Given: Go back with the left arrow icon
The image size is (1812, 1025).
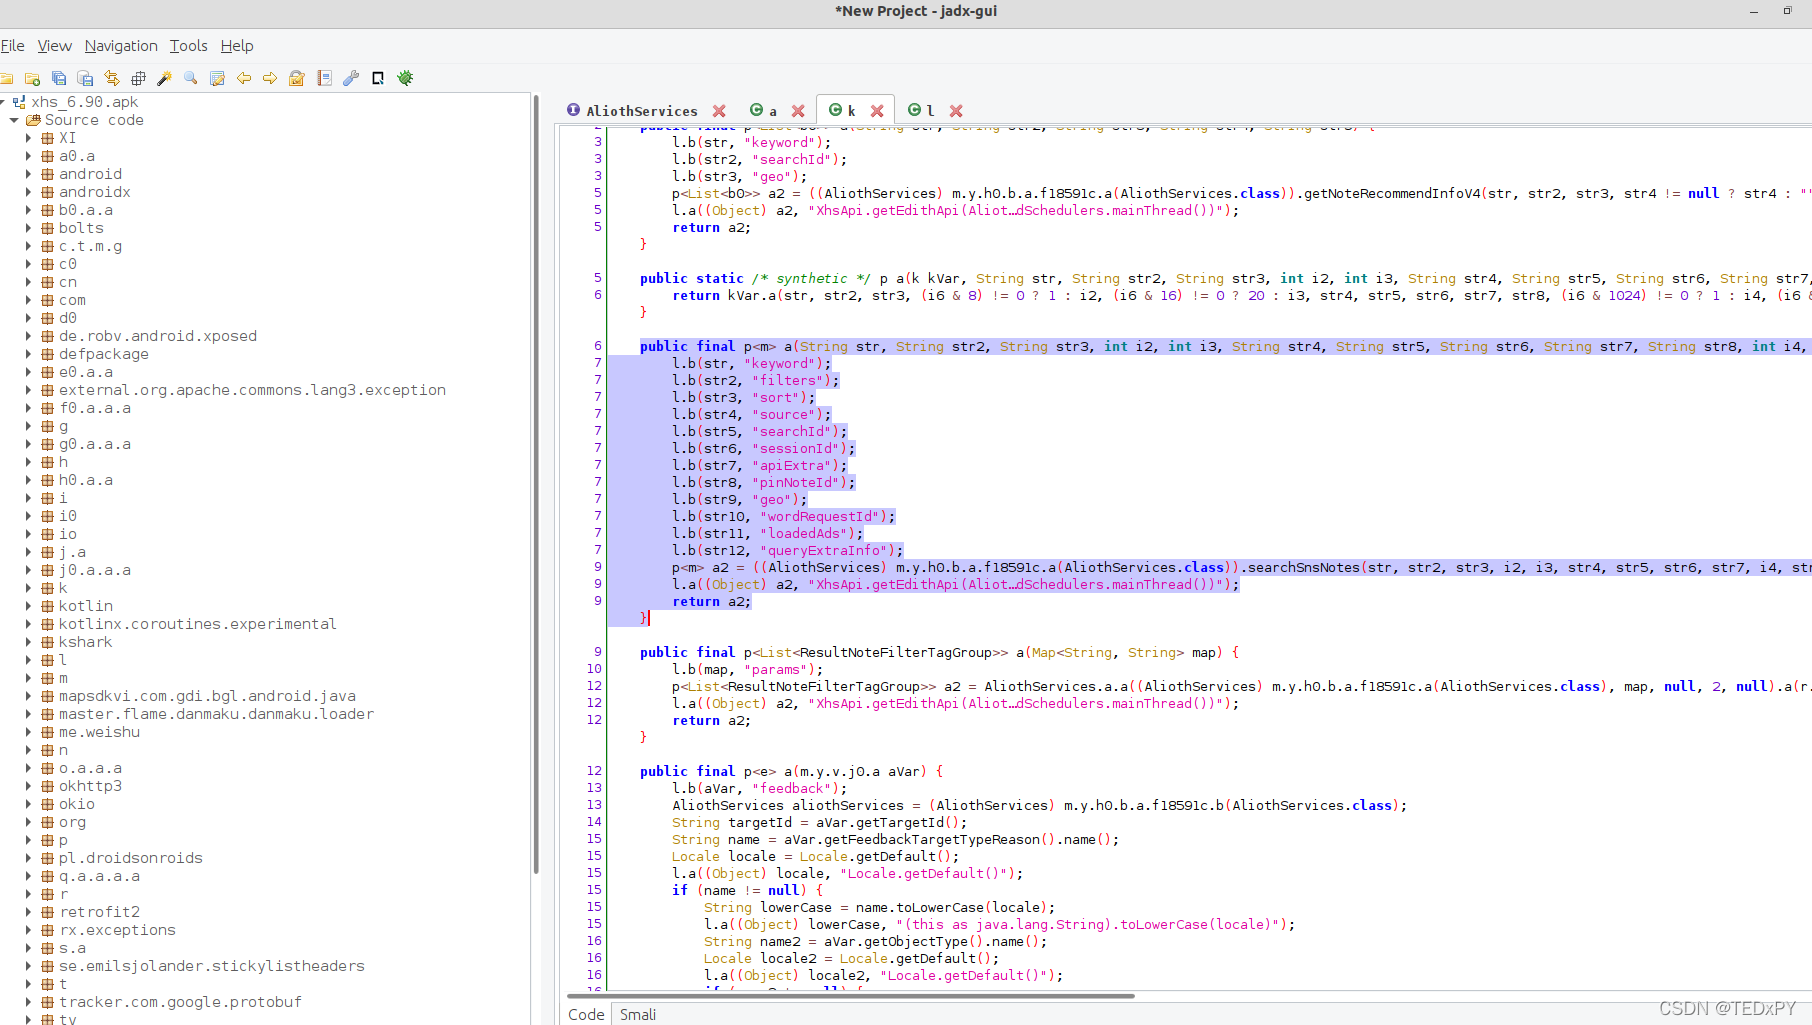Looking at the screenshot, I should [x=244, y=78].
